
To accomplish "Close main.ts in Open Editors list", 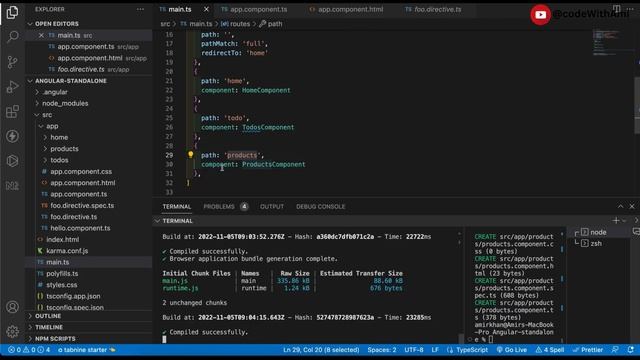I will 41,36.
